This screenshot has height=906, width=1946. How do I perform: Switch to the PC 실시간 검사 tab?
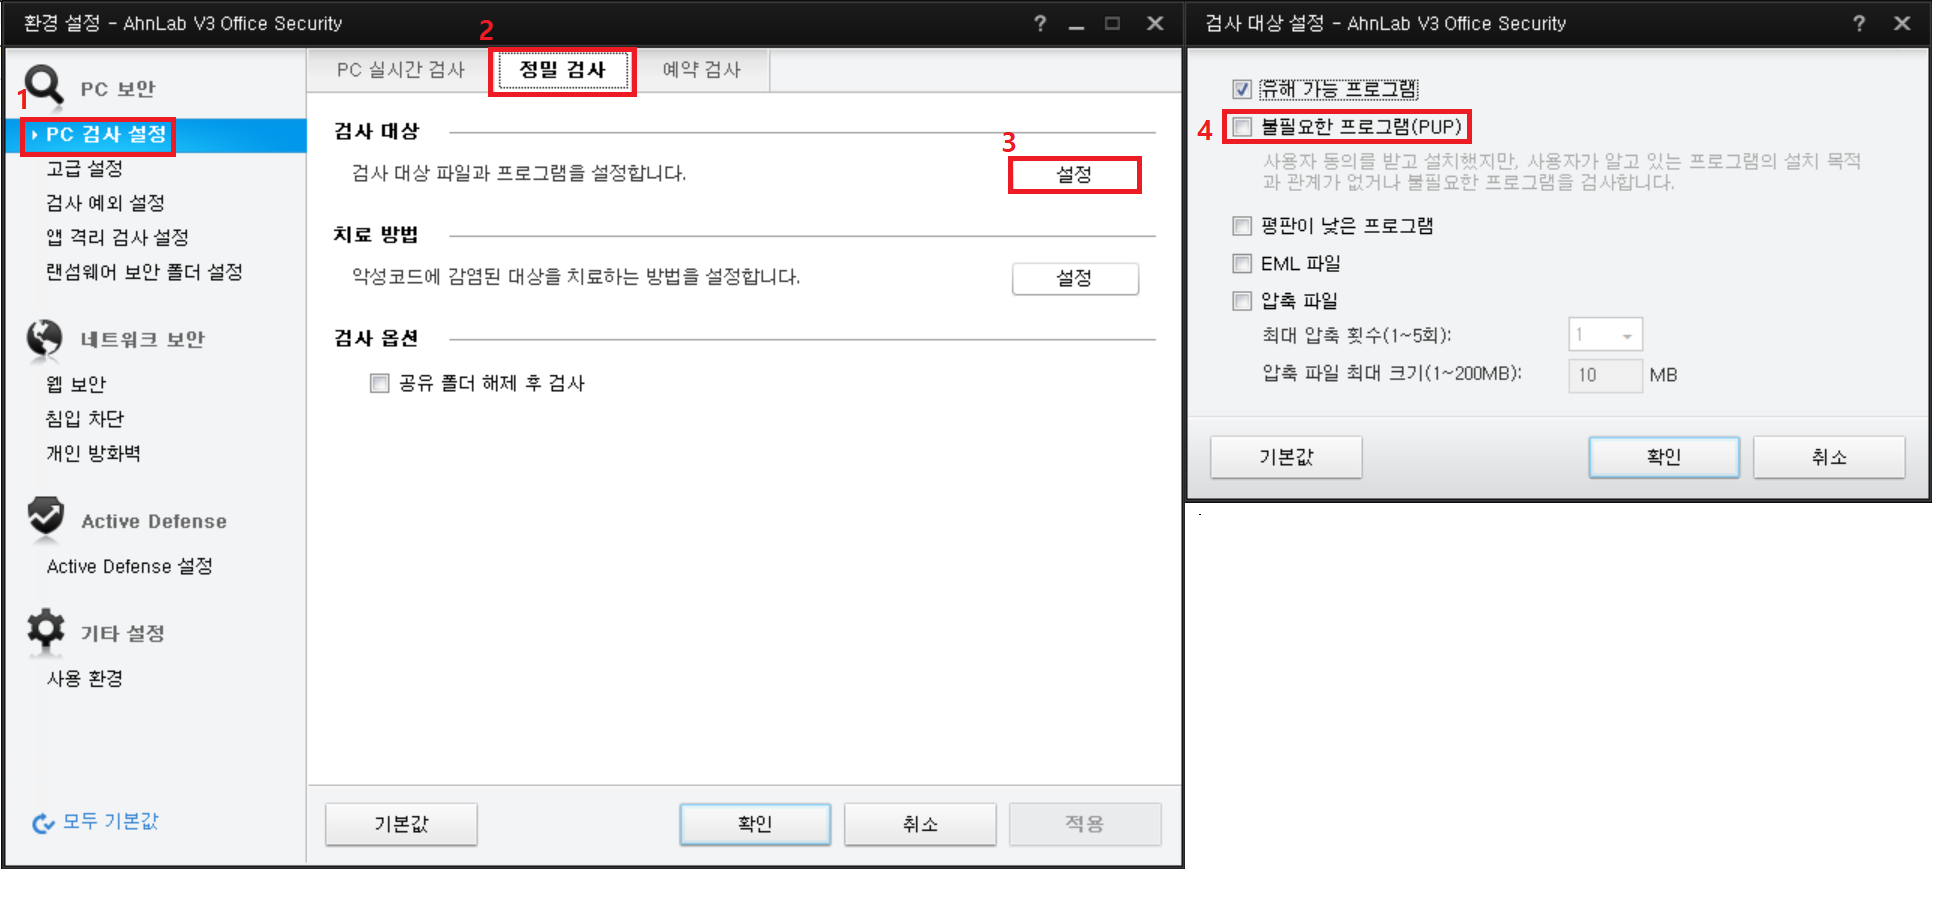click(401, 70)
